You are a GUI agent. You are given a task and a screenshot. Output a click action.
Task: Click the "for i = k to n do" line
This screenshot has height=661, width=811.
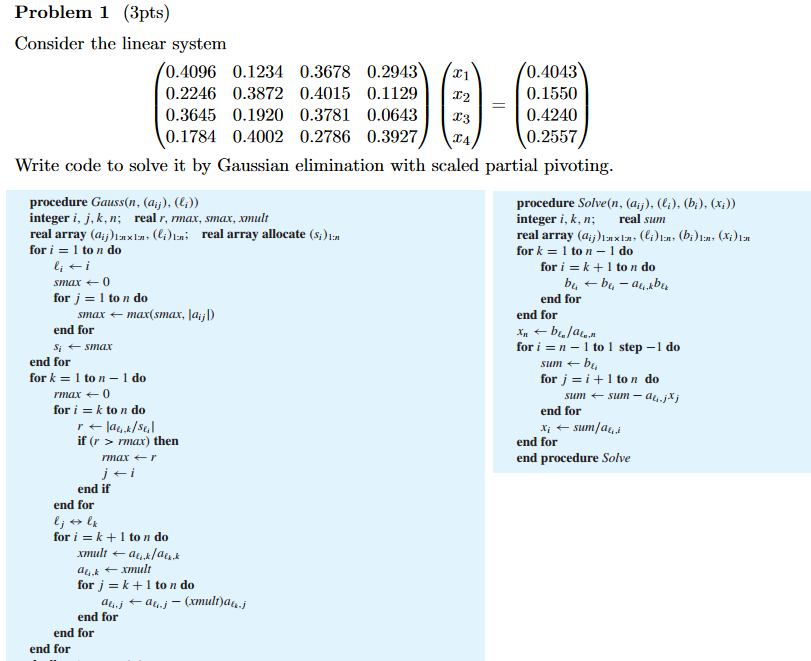pyautogui.click(x=99, y=410)
